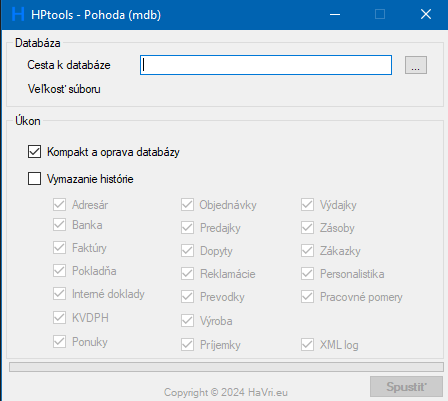Toggle the Objednávky checkbox

click(x=187, y=205)
